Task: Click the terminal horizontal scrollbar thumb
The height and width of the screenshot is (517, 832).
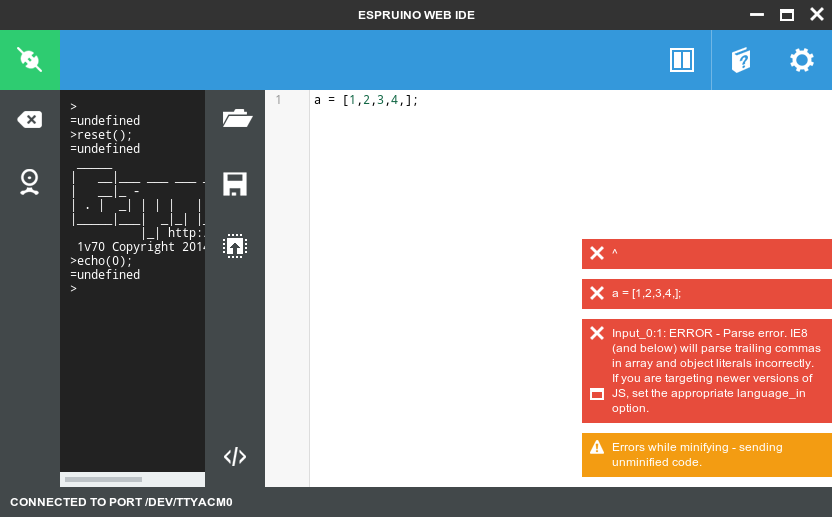Action: click(103, 479)
